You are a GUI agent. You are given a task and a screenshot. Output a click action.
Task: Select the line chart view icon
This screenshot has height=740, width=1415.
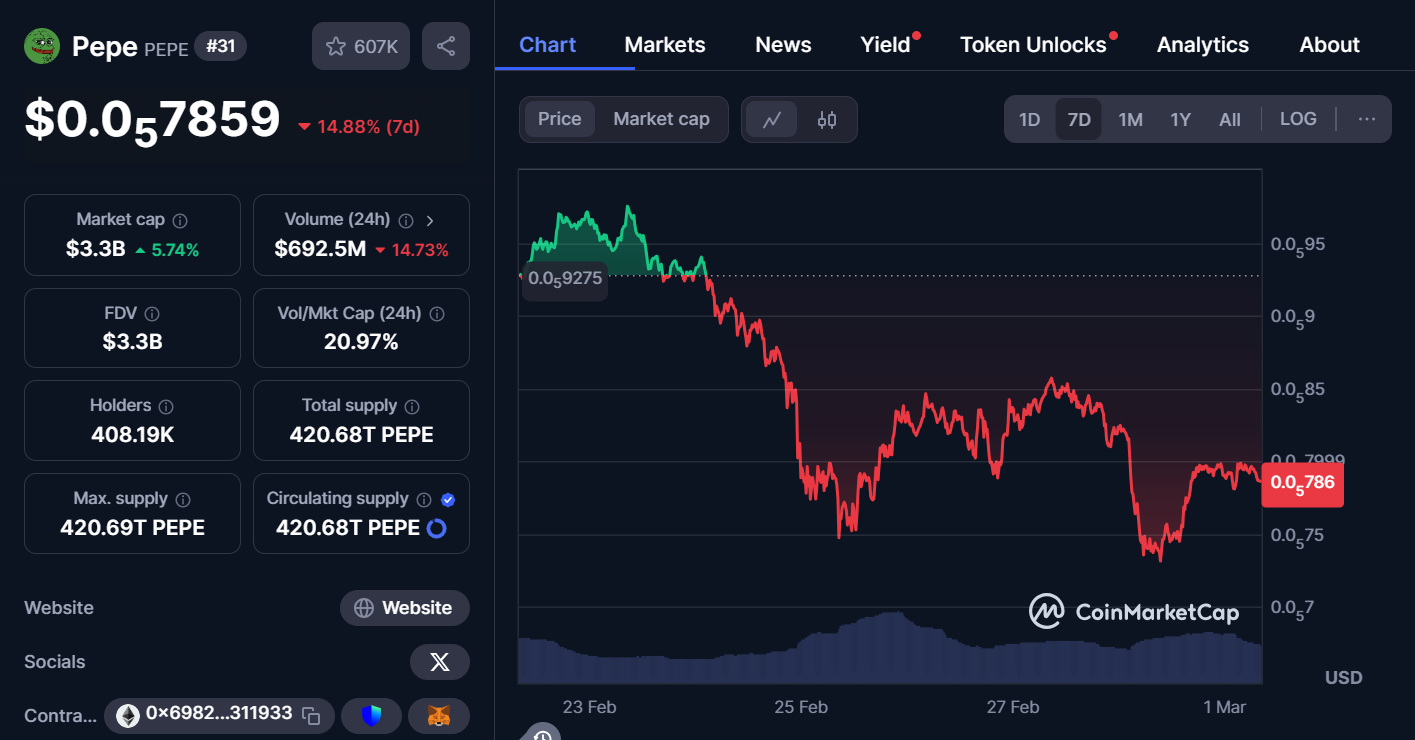772,120
